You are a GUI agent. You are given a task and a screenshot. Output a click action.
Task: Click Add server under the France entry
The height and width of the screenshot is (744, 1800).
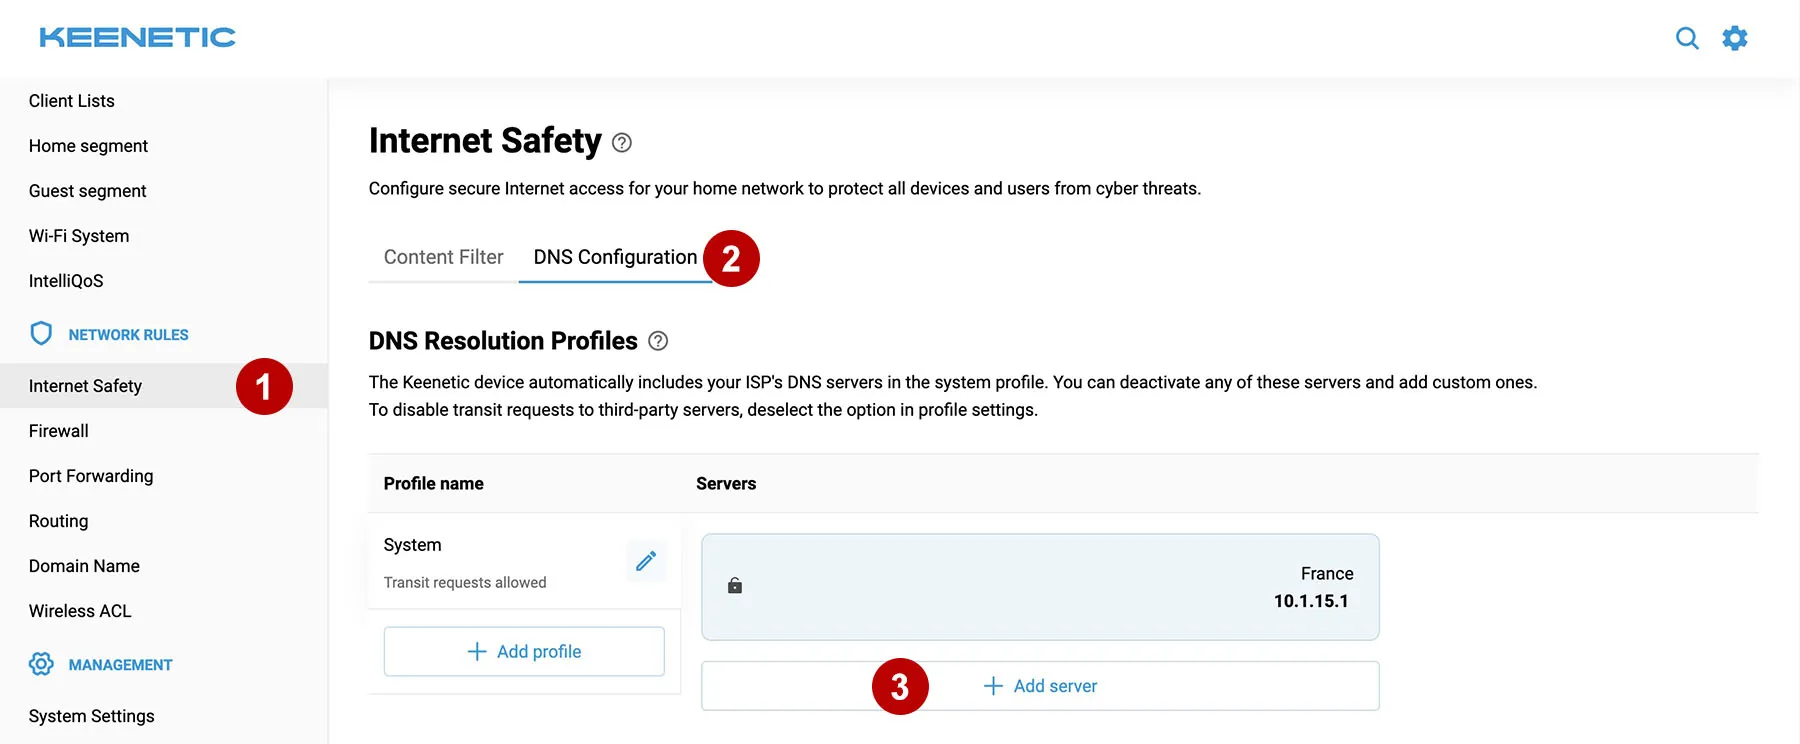[1040, 686]
